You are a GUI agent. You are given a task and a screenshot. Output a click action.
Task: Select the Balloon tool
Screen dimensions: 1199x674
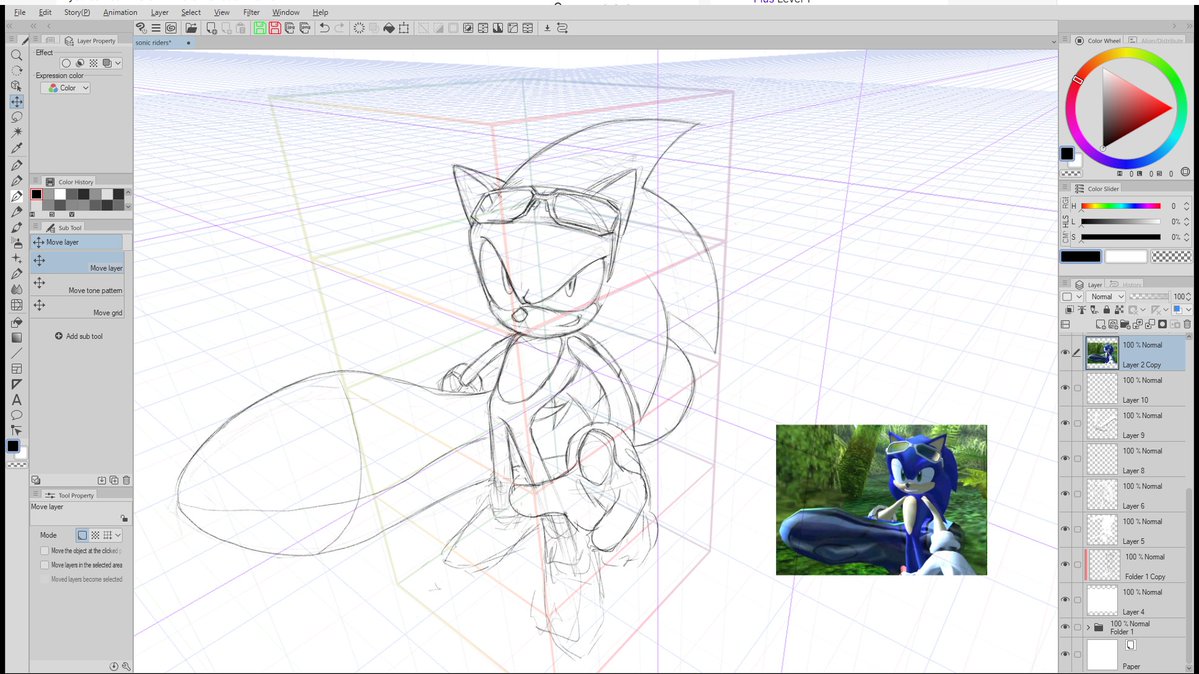point(16,415)
